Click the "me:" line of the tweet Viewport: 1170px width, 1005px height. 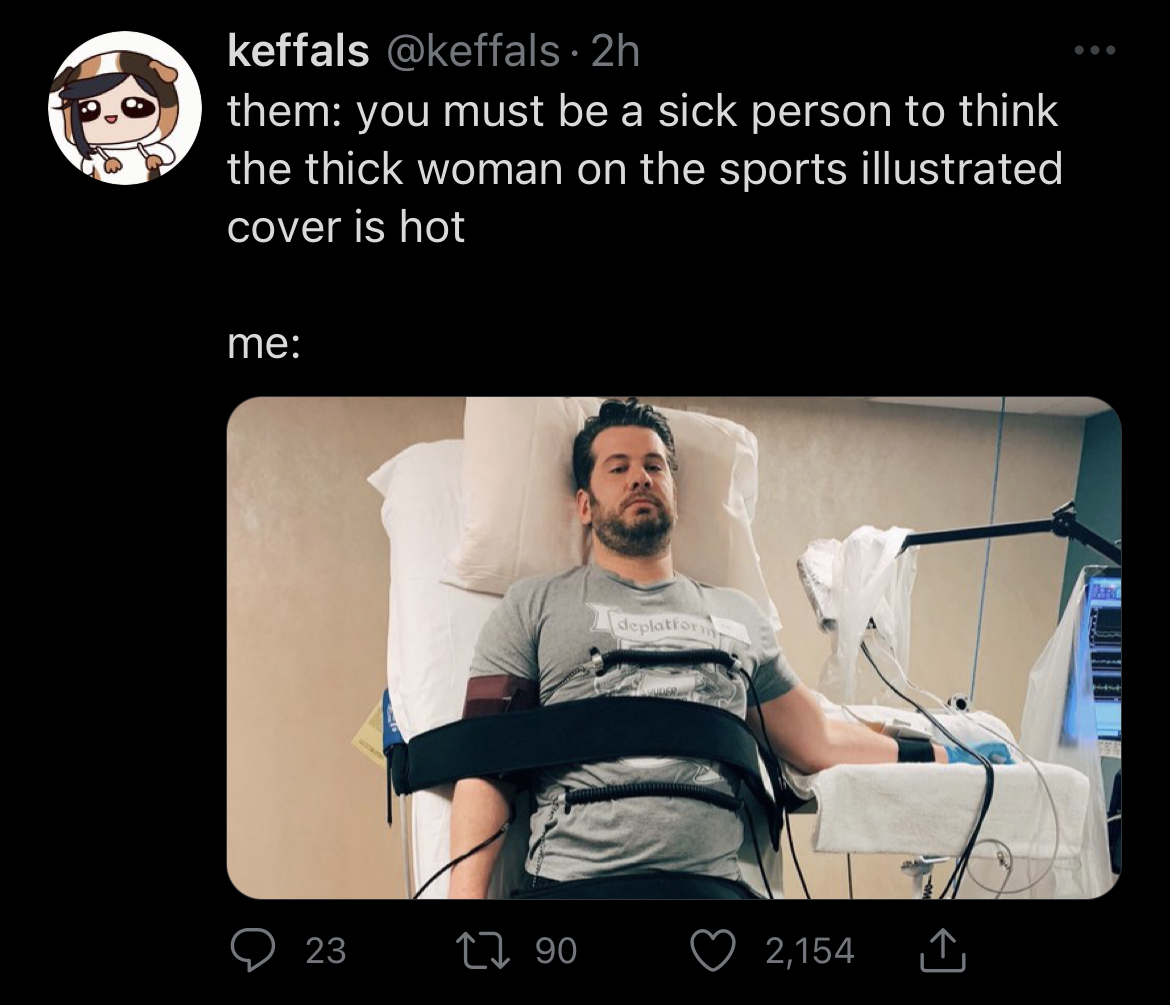point(264,342)
